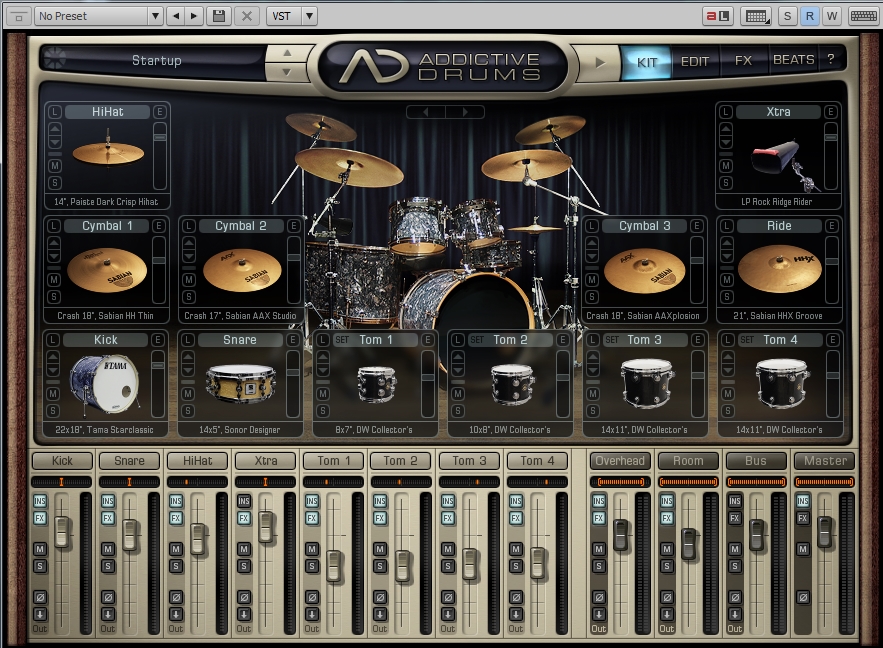Screen dimensions: 883x648
Task: Click the Snare channel output arrow icon
Action: click(108, 614)
